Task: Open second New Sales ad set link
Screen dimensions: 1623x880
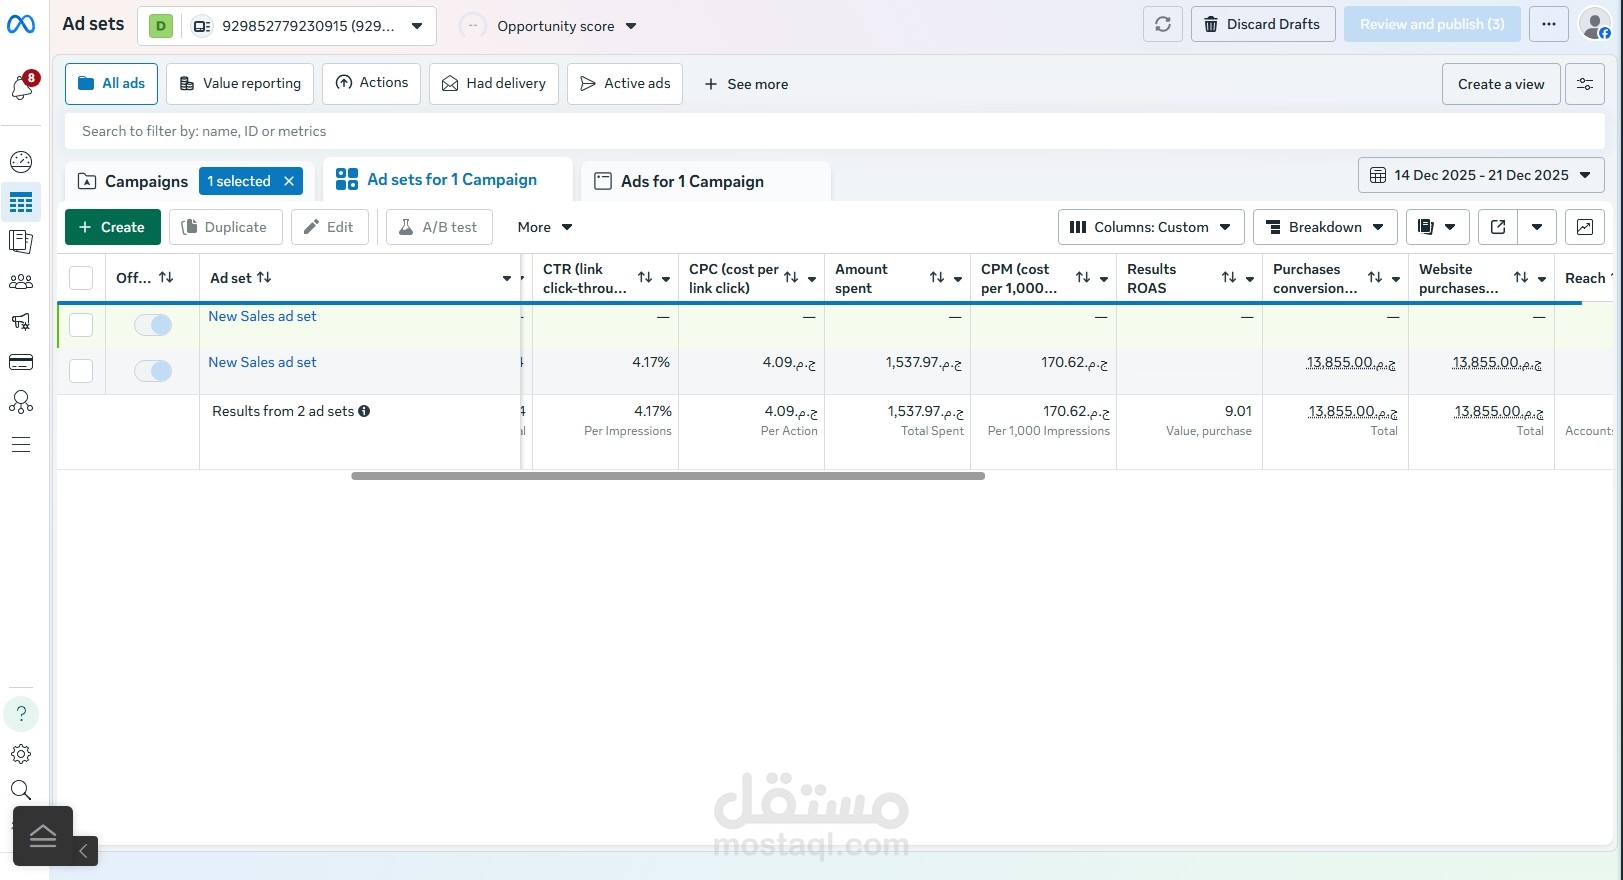Action: point(262,362)
